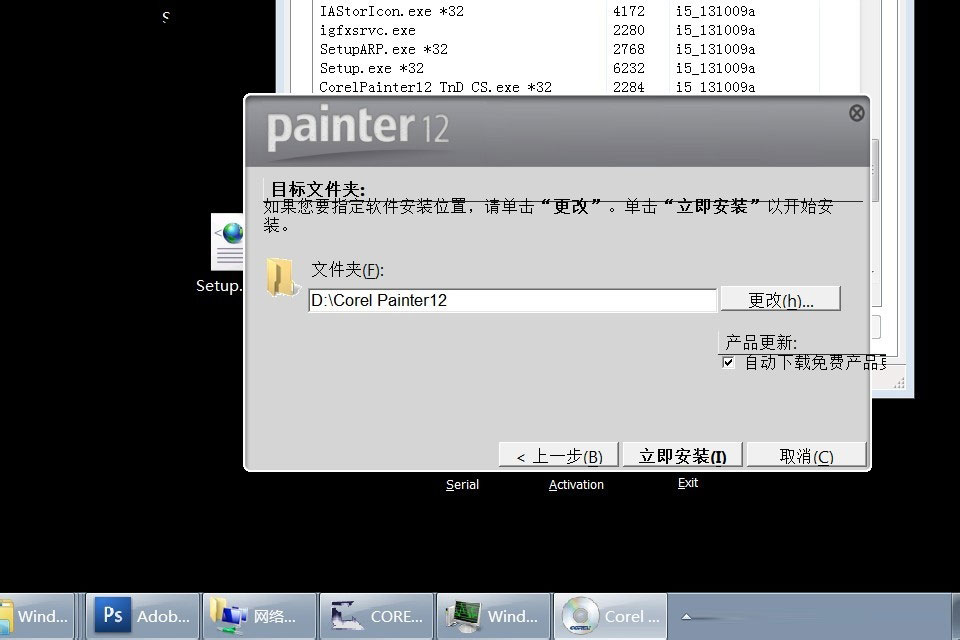Screen dimensions: 960x640
Task: Start installation with 立即安装(I)
Action: click(x=682, y=456)
